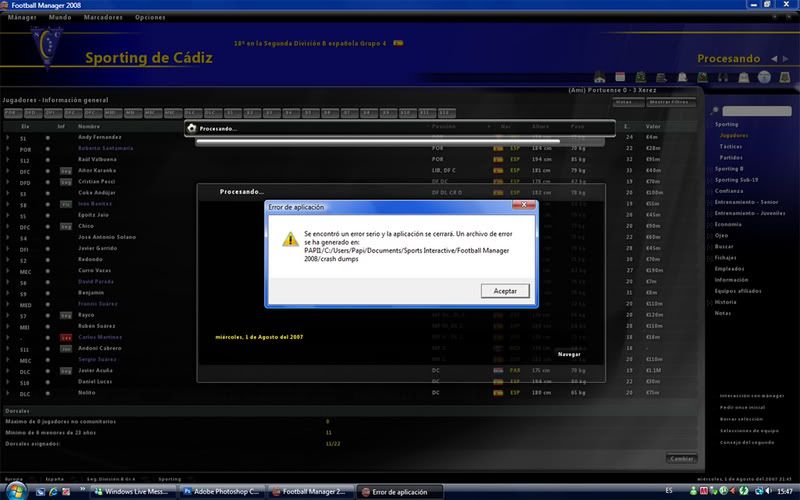Select Tácticas in the sidebar
Image resolution: width=800 pixels, height=500 pixels.
(731, 146)
